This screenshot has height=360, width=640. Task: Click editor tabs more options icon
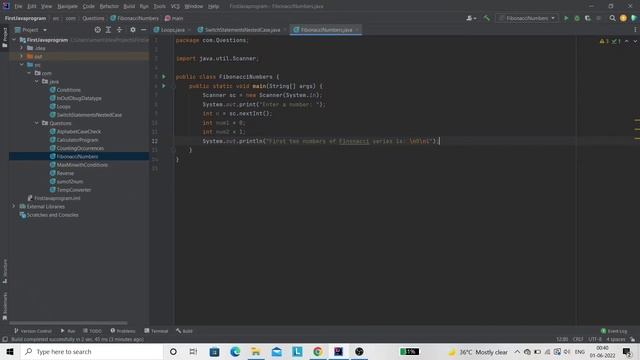(x=635, y=30)
